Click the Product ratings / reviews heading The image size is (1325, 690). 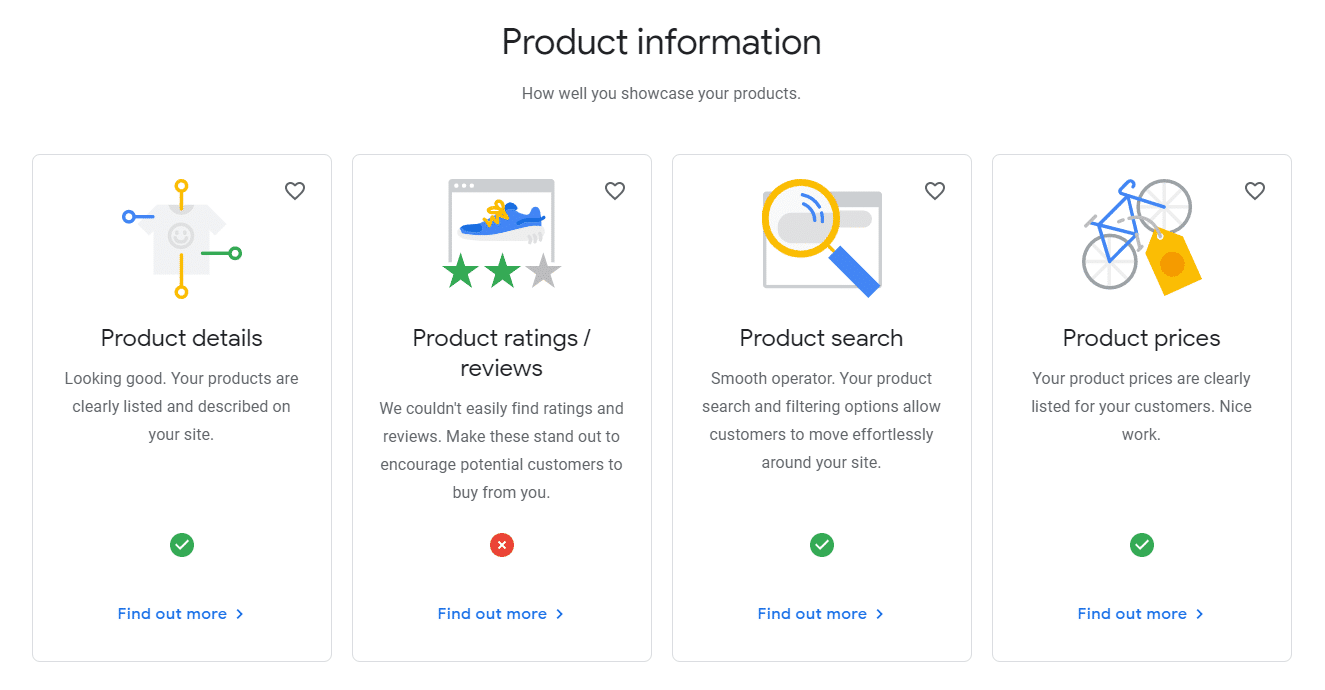[502, 353]
